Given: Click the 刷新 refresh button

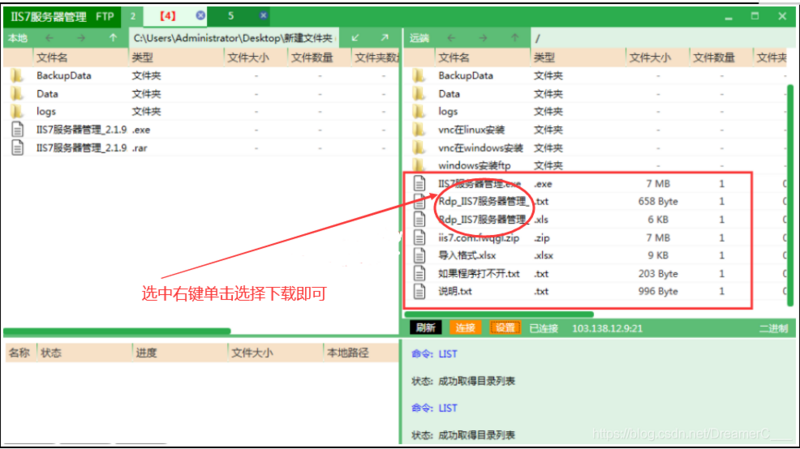Looking at the screenshot, I should [x=426, y=328].
